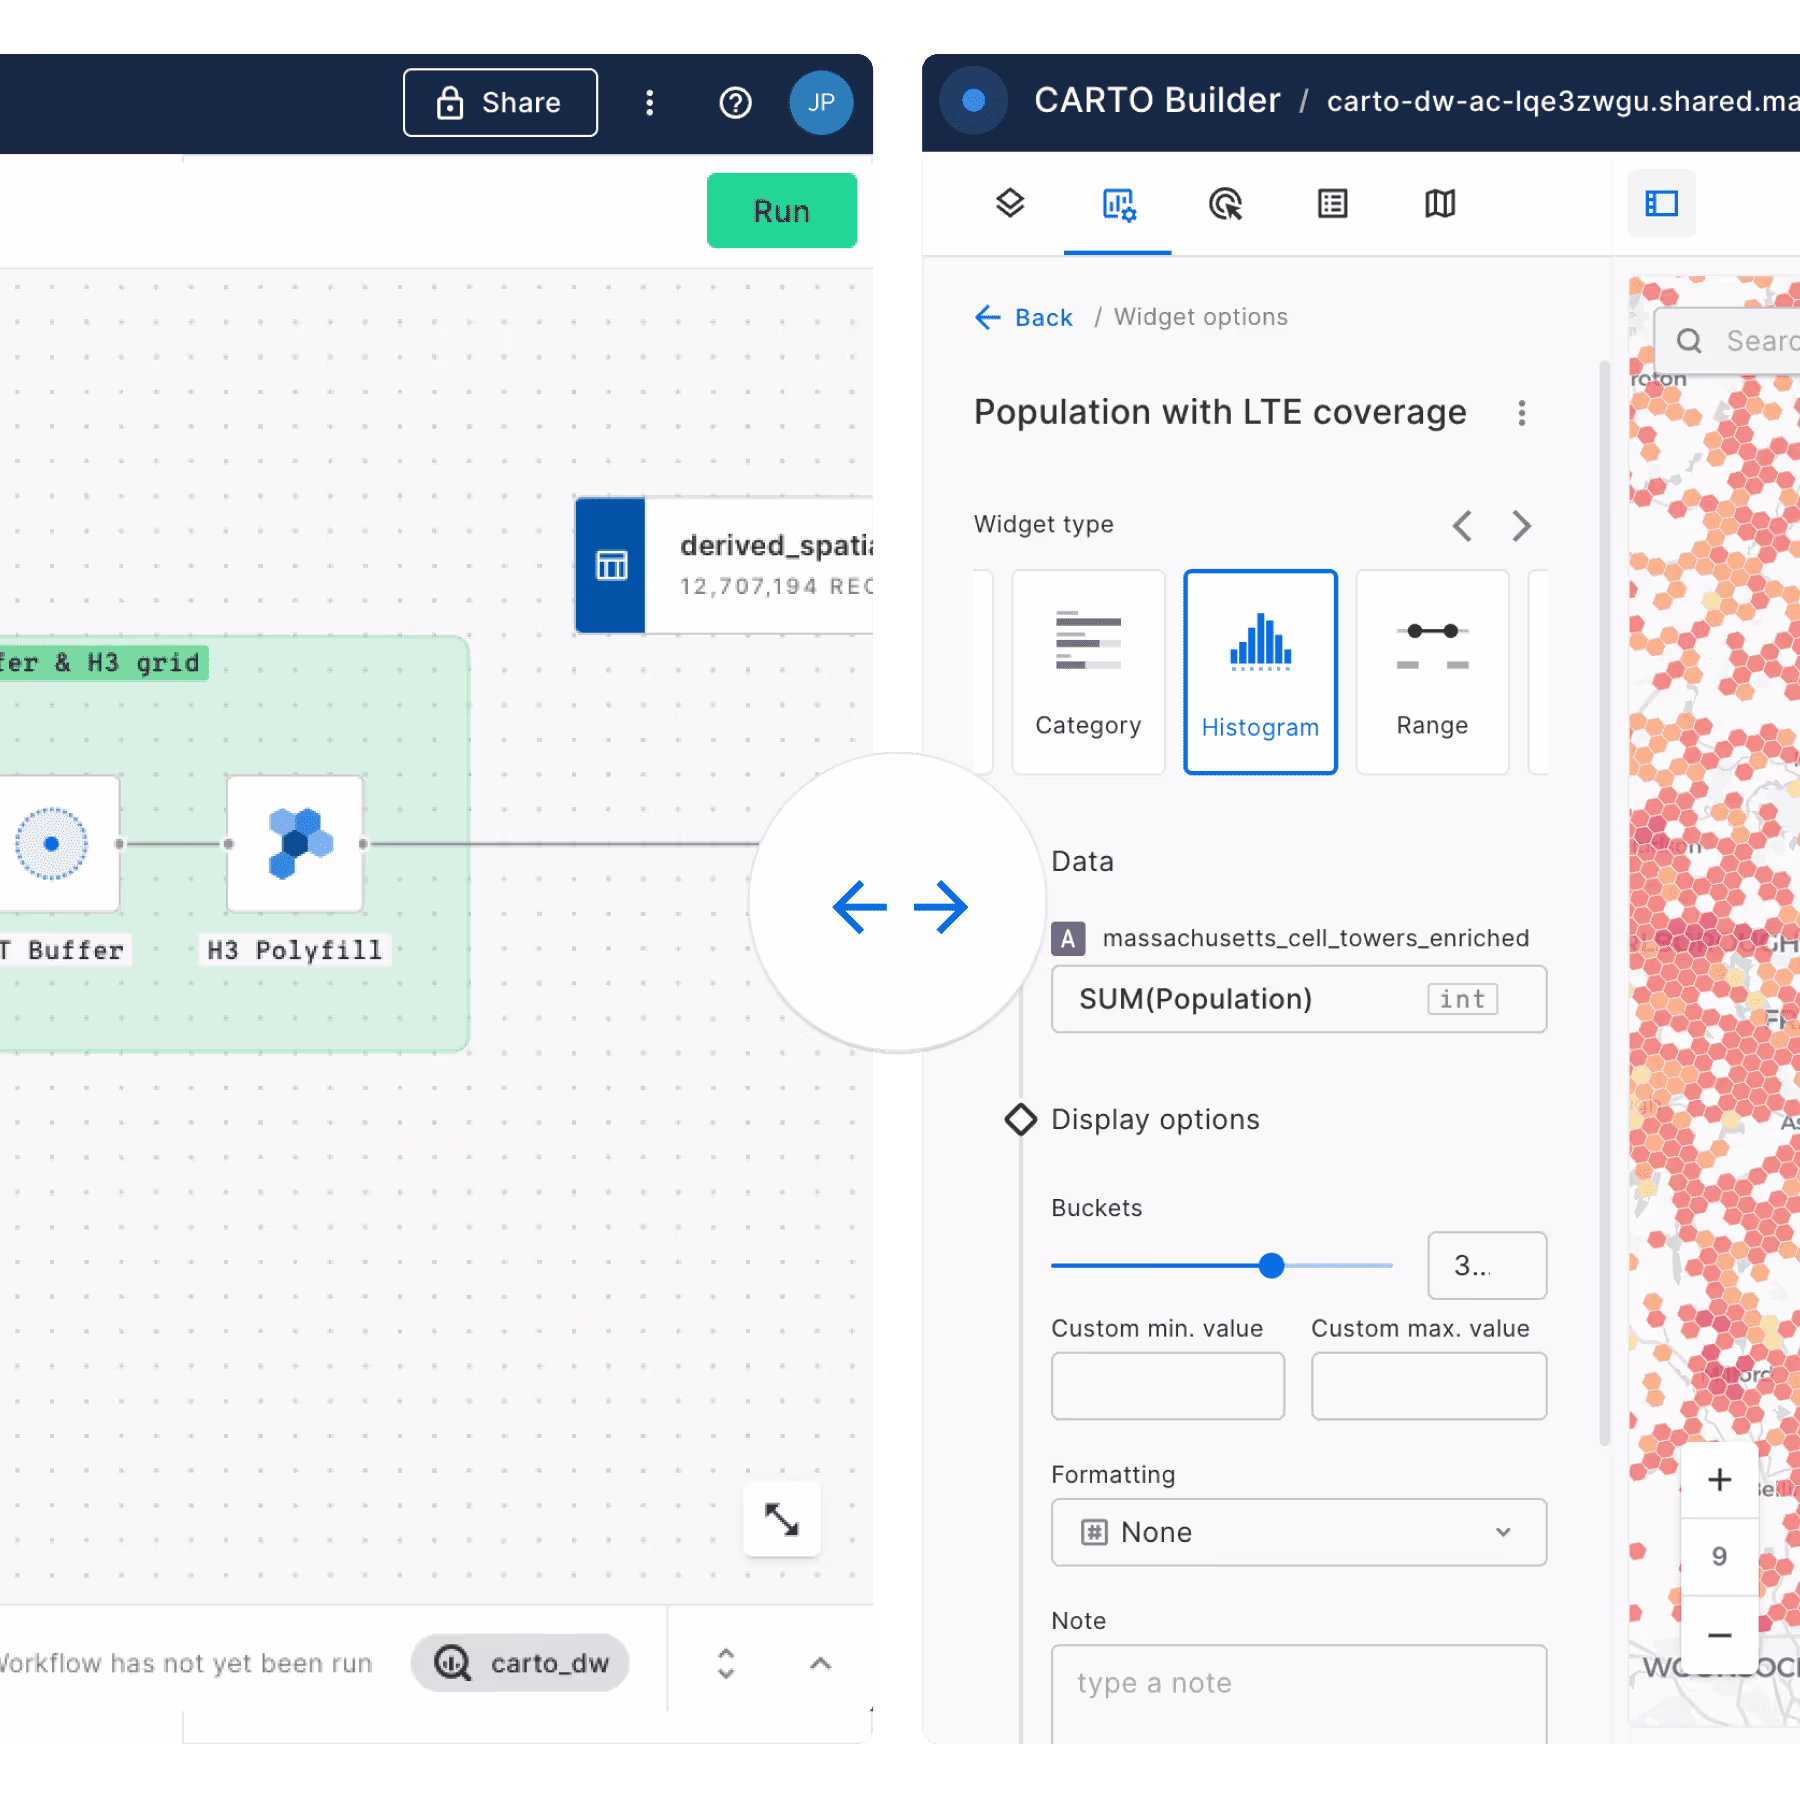Show previous widget types with left chevron
This screenshot has height=1800, width=1800.
(x=1462, y=525)
